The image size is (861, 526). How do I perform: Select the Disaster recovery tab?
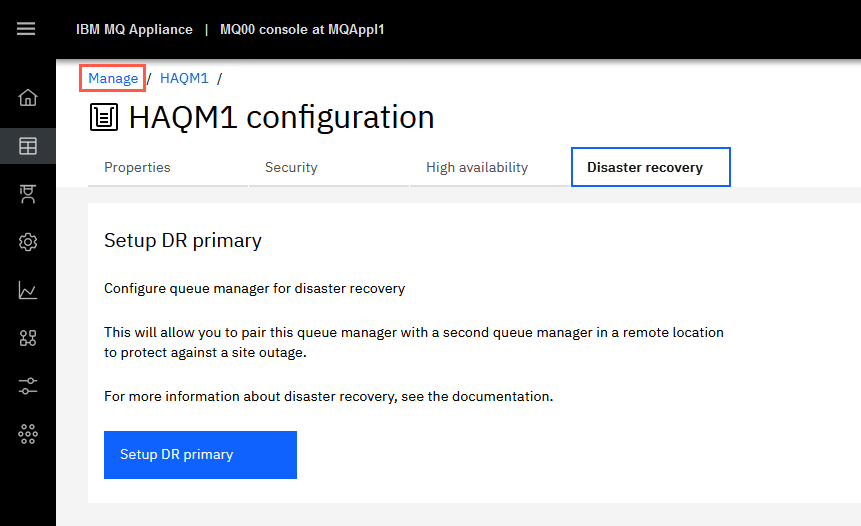tap(651, 167)
